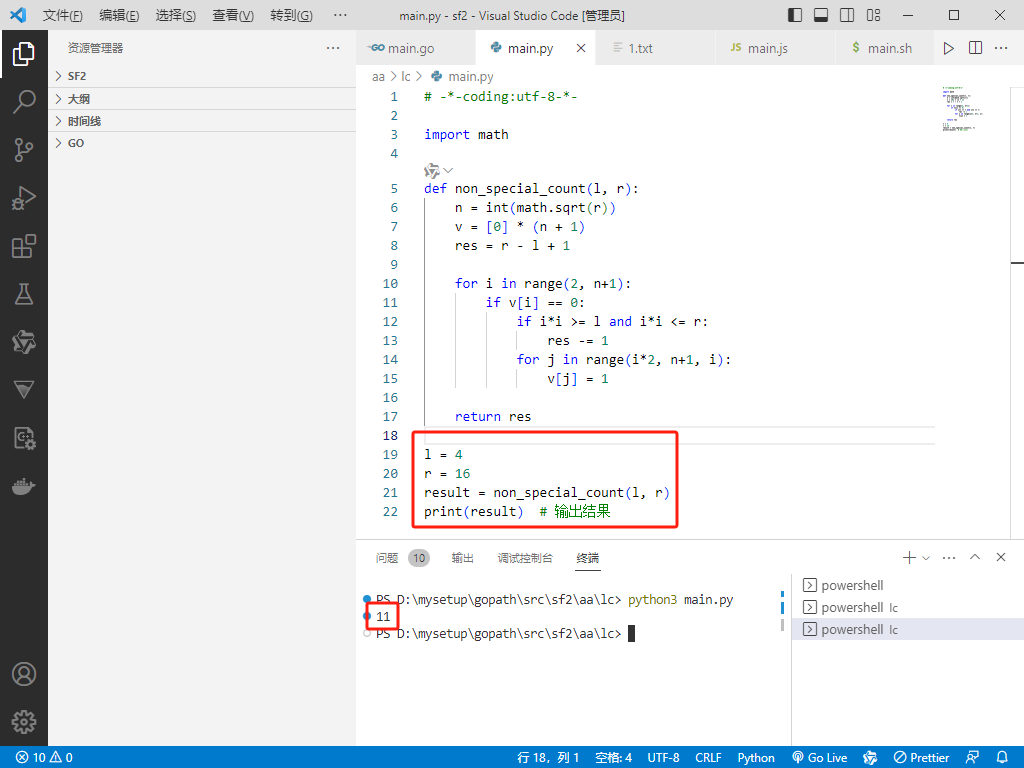Click 行 18, 列 1 cursor position
1024x768 pixels.
[548, 758]
